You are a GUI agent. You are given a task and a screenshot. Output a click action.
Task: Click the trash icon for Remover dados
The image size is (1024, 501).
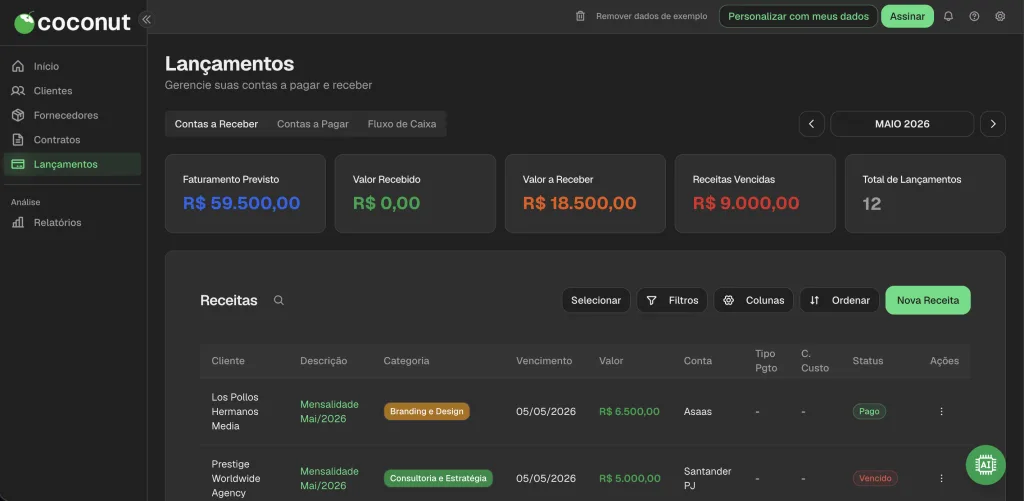(580, 16)
